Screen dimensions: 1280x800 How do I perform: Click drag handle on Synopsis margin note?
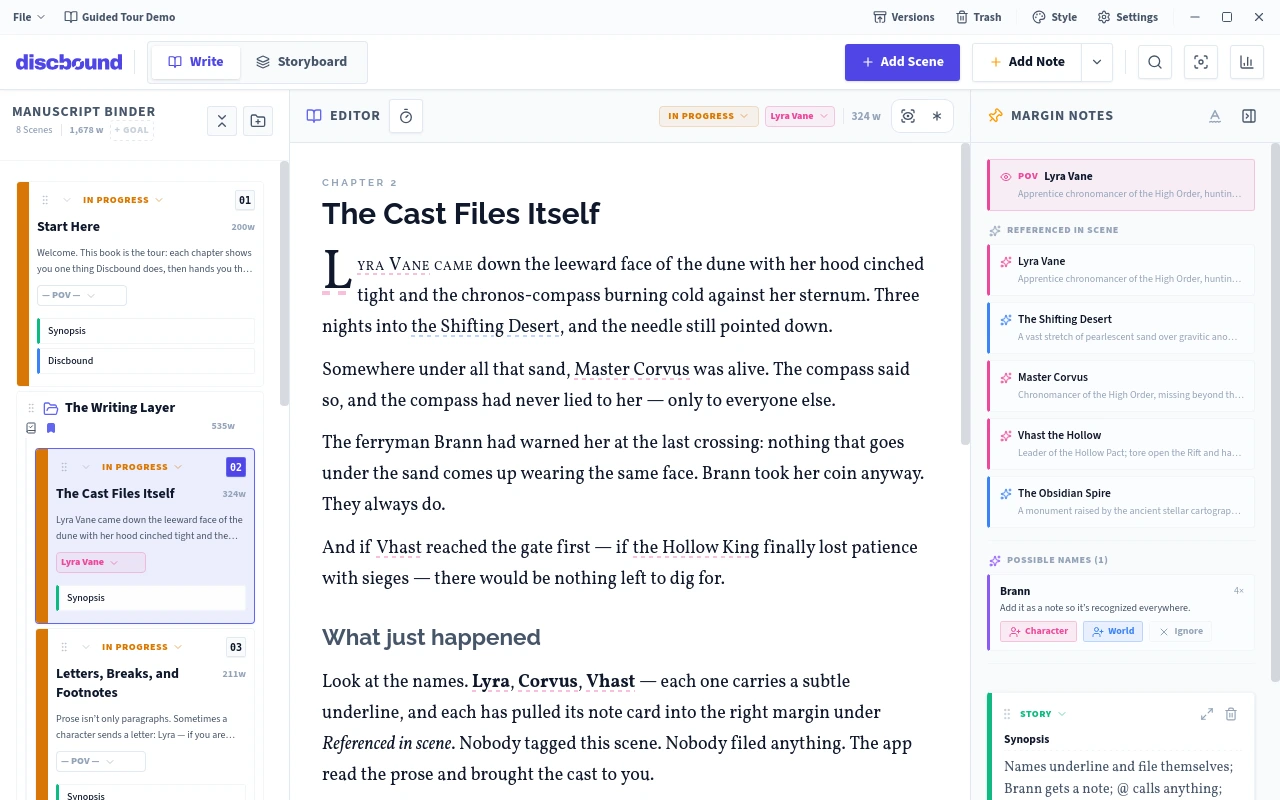(x=1007, y=714)
